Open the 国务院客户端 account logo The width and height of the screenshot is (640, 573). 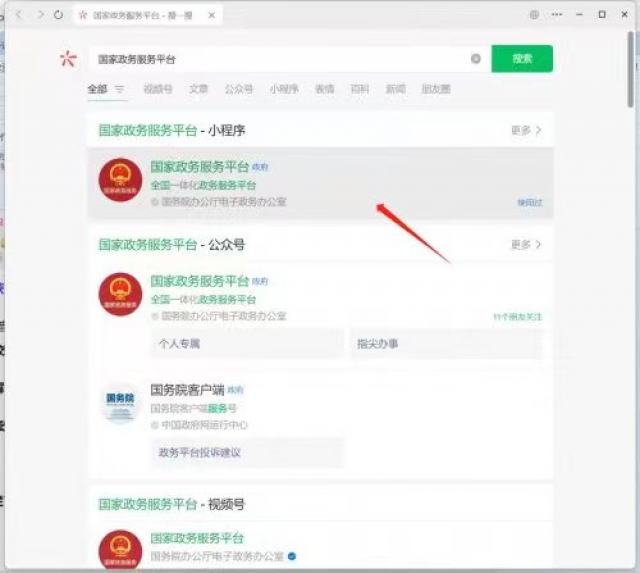[120, 404]
